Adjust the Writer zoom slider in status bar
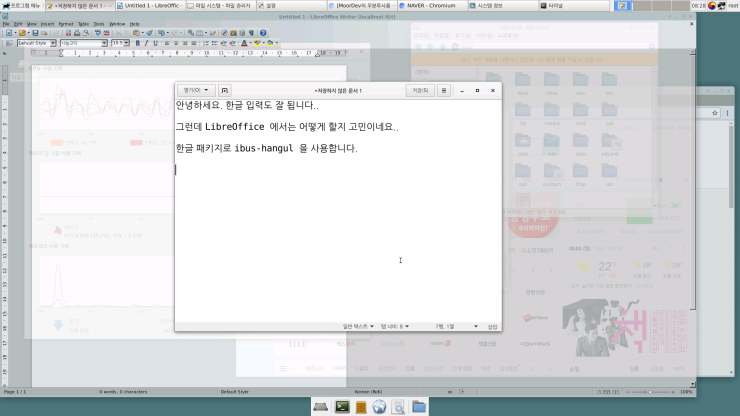The height and width of the screenshot is (416, 740). point(650,392)
